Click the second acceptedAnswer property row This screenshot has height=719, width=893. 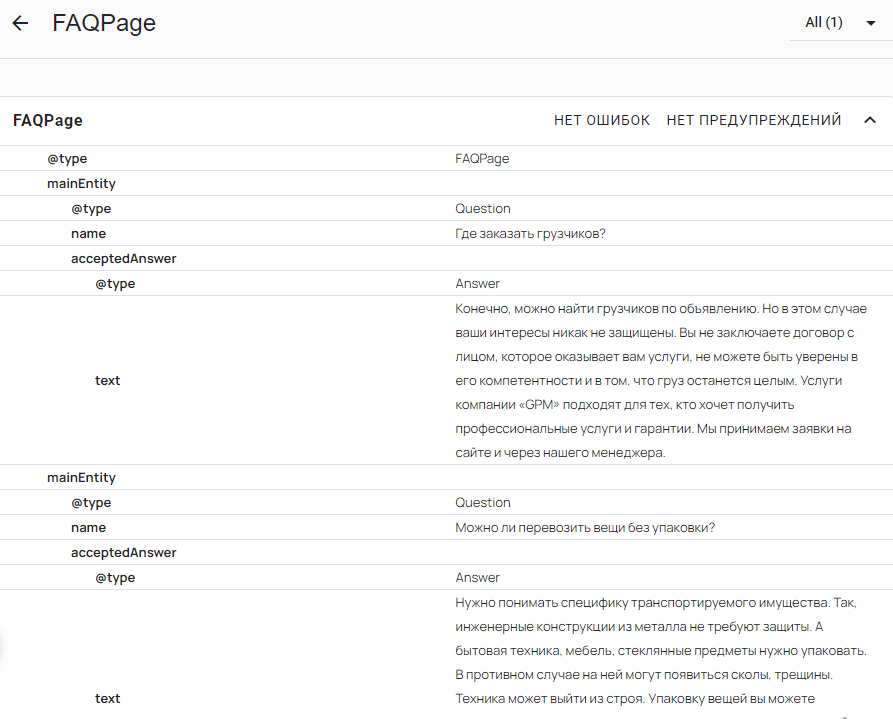[x=123, y=552]
